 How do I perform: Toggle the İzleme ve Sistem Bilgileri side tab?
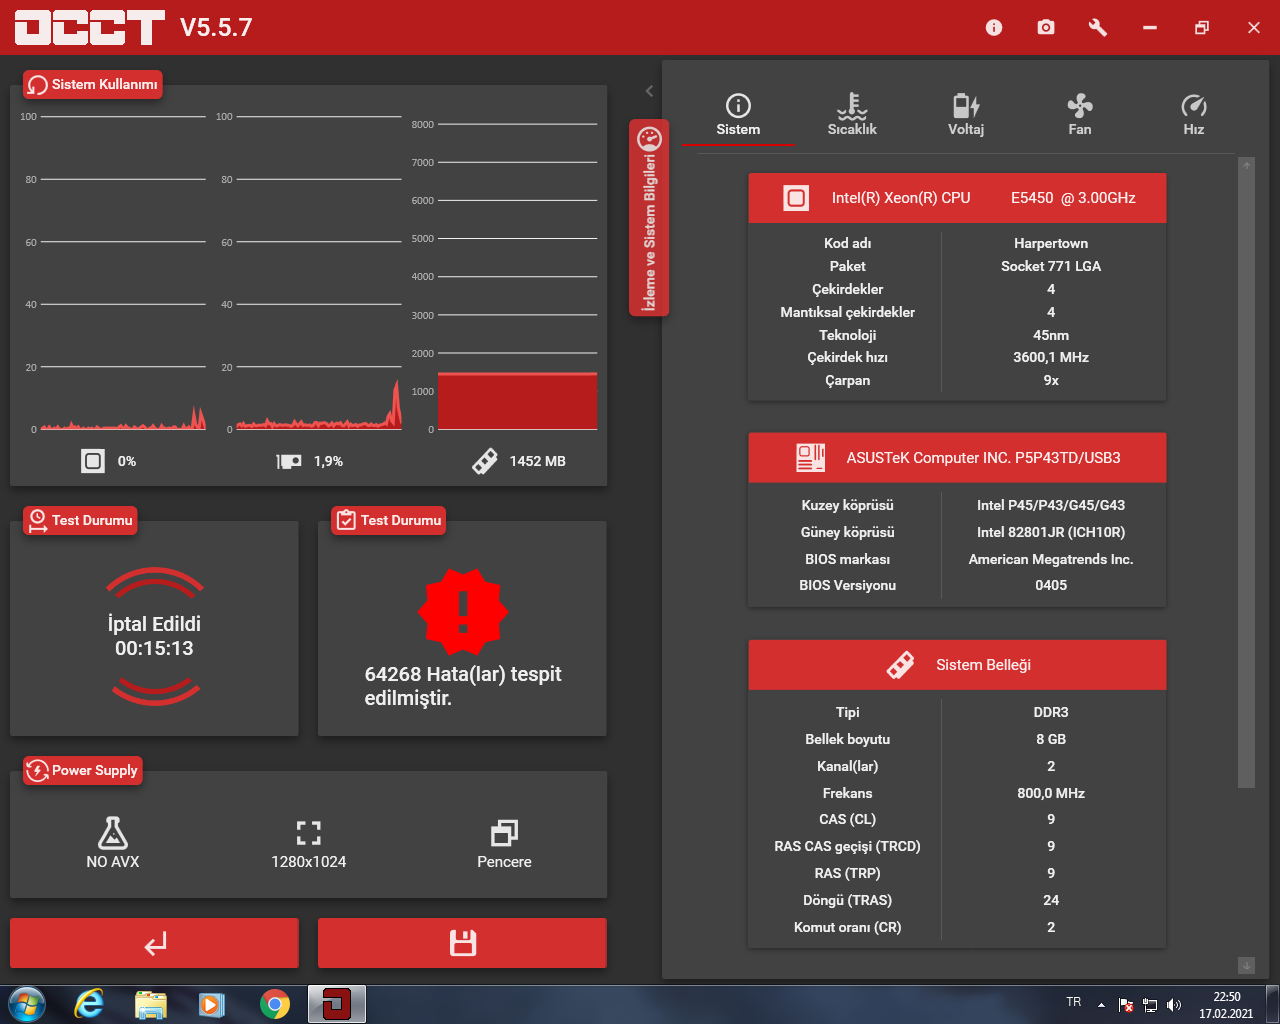[x=649, y=218]
